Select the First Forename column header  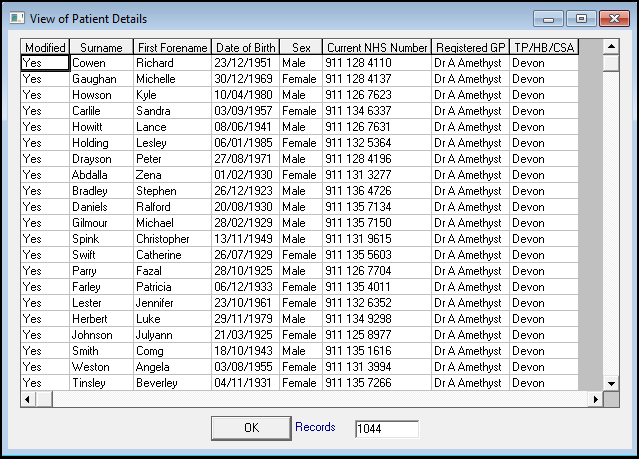coord(172,47)
